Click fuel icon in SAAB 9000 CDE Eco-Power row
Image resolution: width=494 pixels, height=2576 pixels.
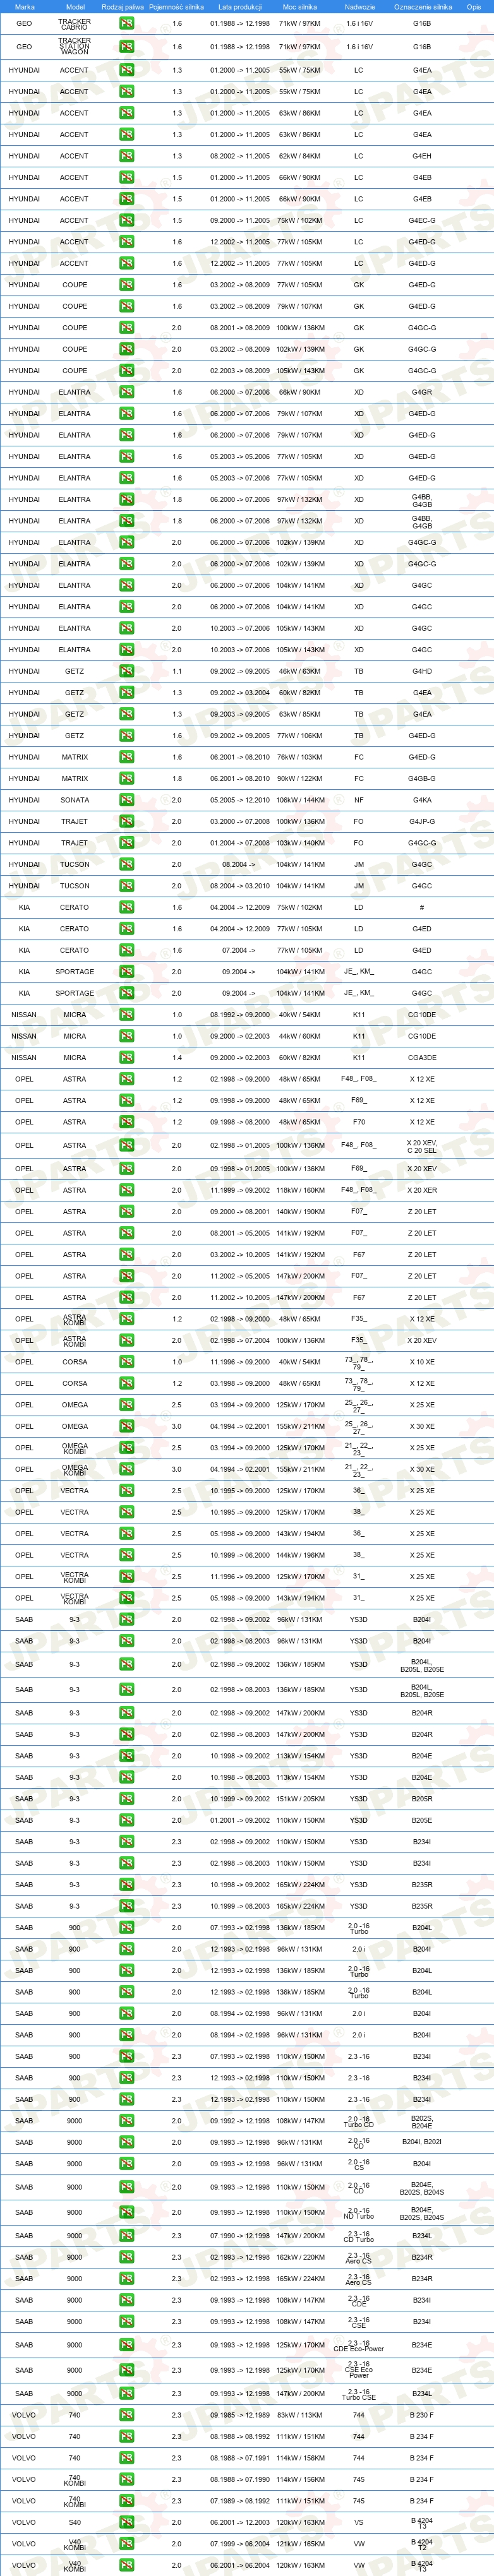pyautogui.click(x=126, y=2345)
